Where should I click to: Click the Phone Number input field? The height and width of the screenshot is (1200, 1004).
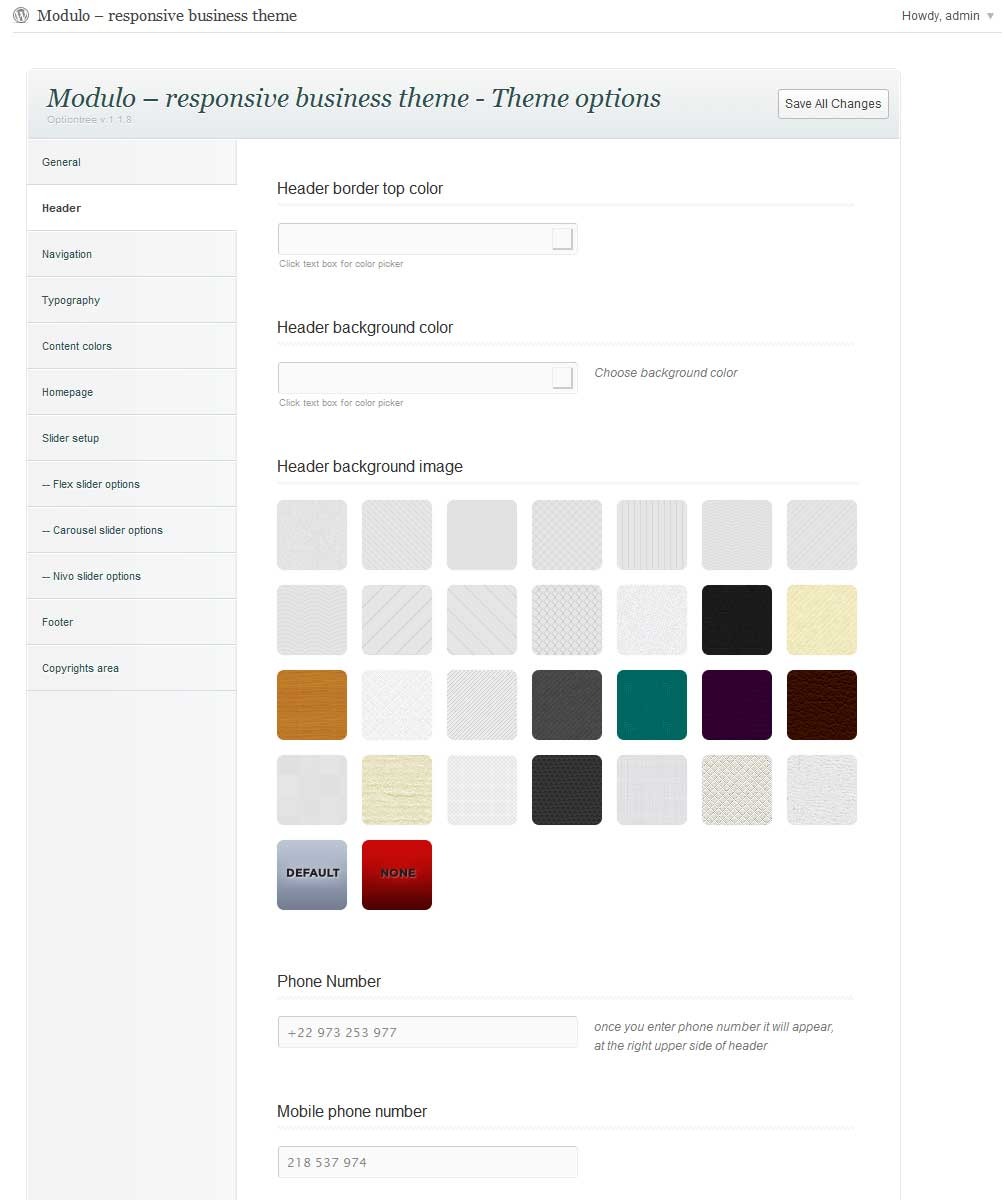tap(427, 1032)
